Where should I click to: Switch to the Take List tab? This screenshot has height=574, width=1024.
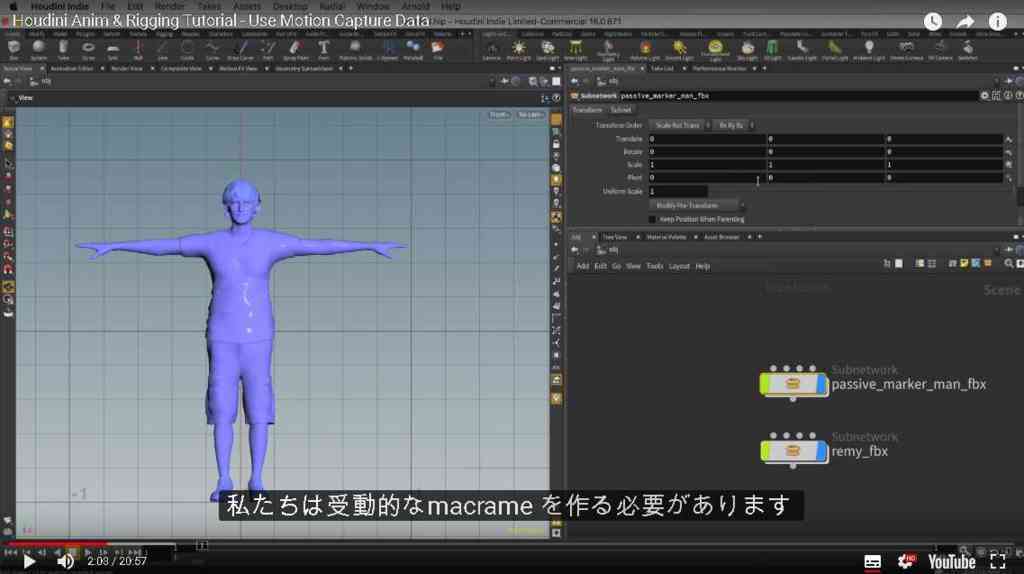coord(662,69)
